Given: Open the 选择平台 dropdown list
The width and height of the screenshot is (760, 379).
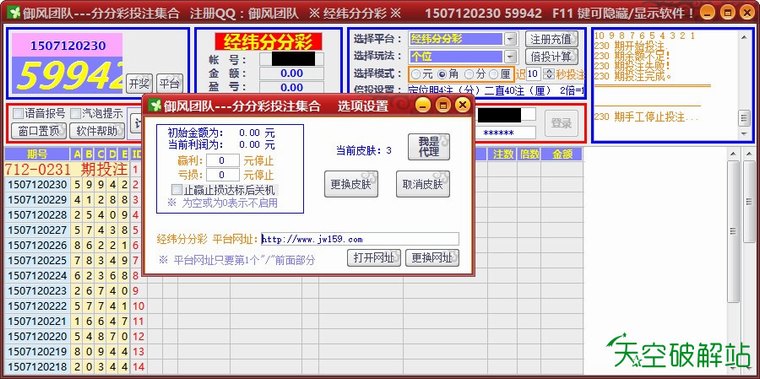Looking at the screenshot, I should click(510, 39).
